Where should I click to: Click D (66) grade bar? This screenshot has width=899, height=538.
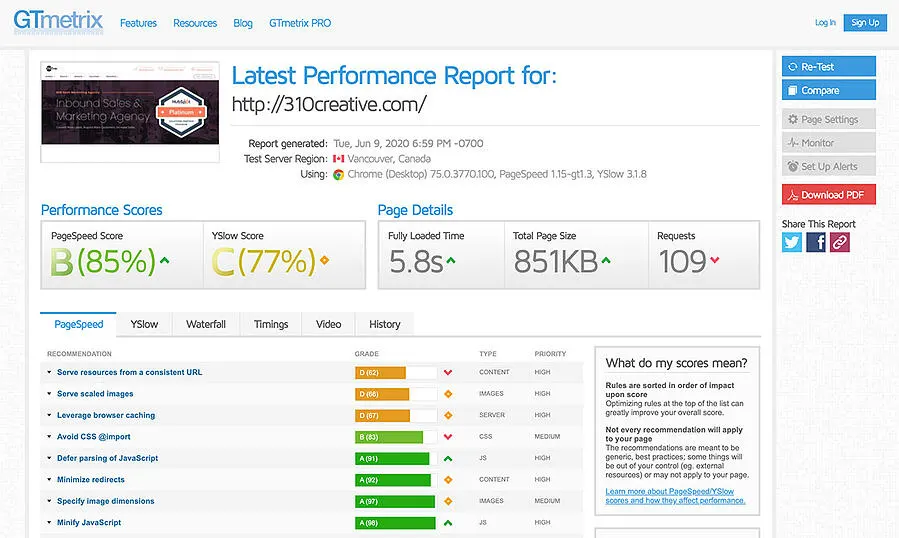click(x=396, y=394)
